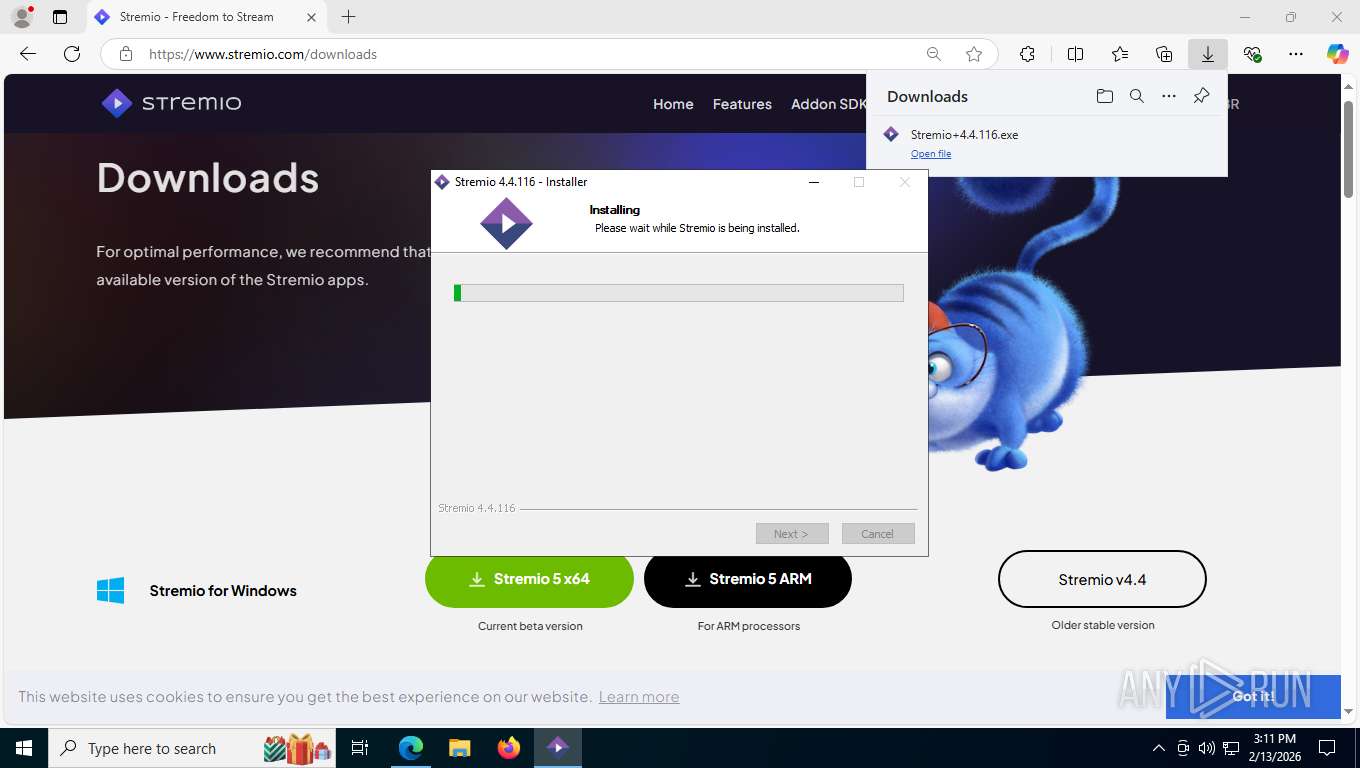Go to the Features nav item
Screen dimensions: 1360x768
[742, 104]
